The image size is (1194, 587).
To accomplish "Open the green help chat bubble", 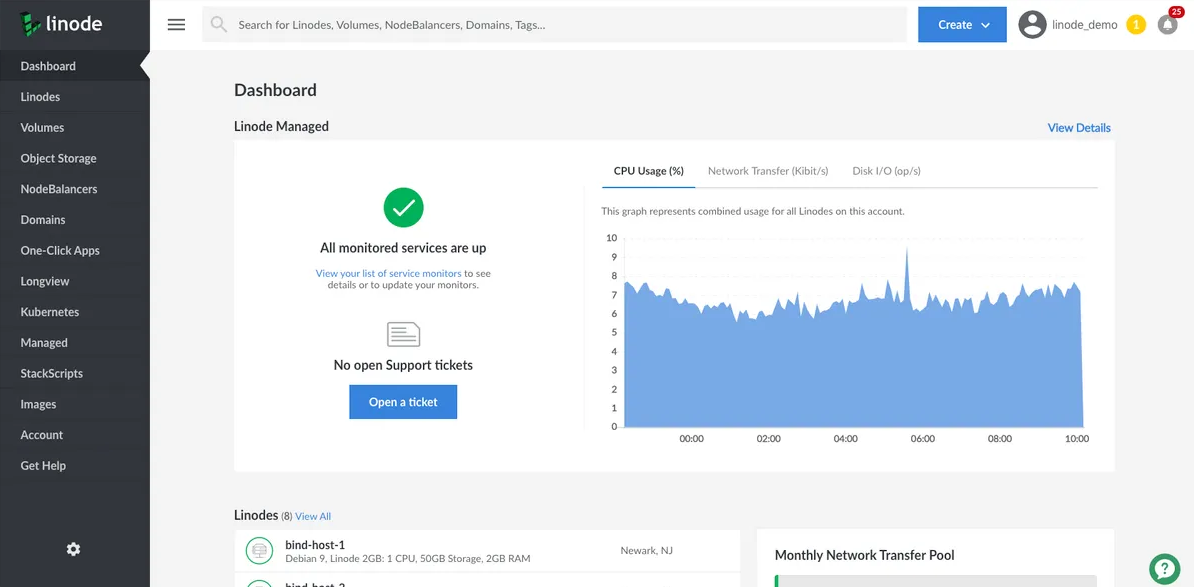I will tap(1164, 568).
